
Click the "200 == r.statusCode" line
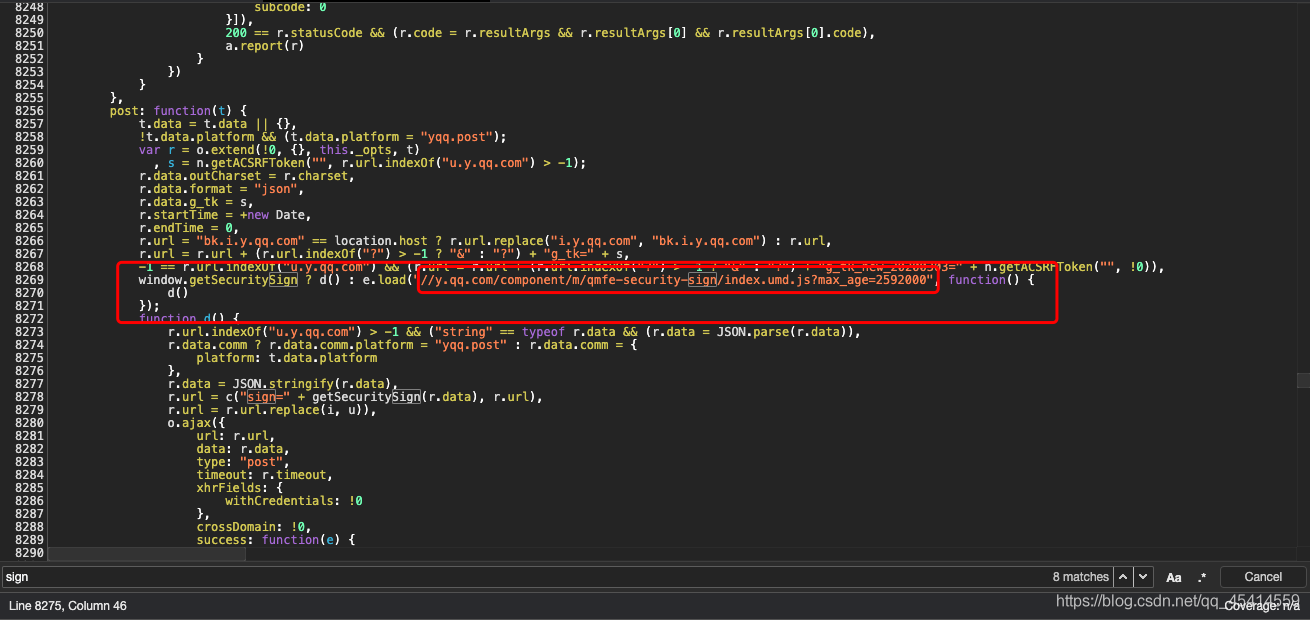550,33
